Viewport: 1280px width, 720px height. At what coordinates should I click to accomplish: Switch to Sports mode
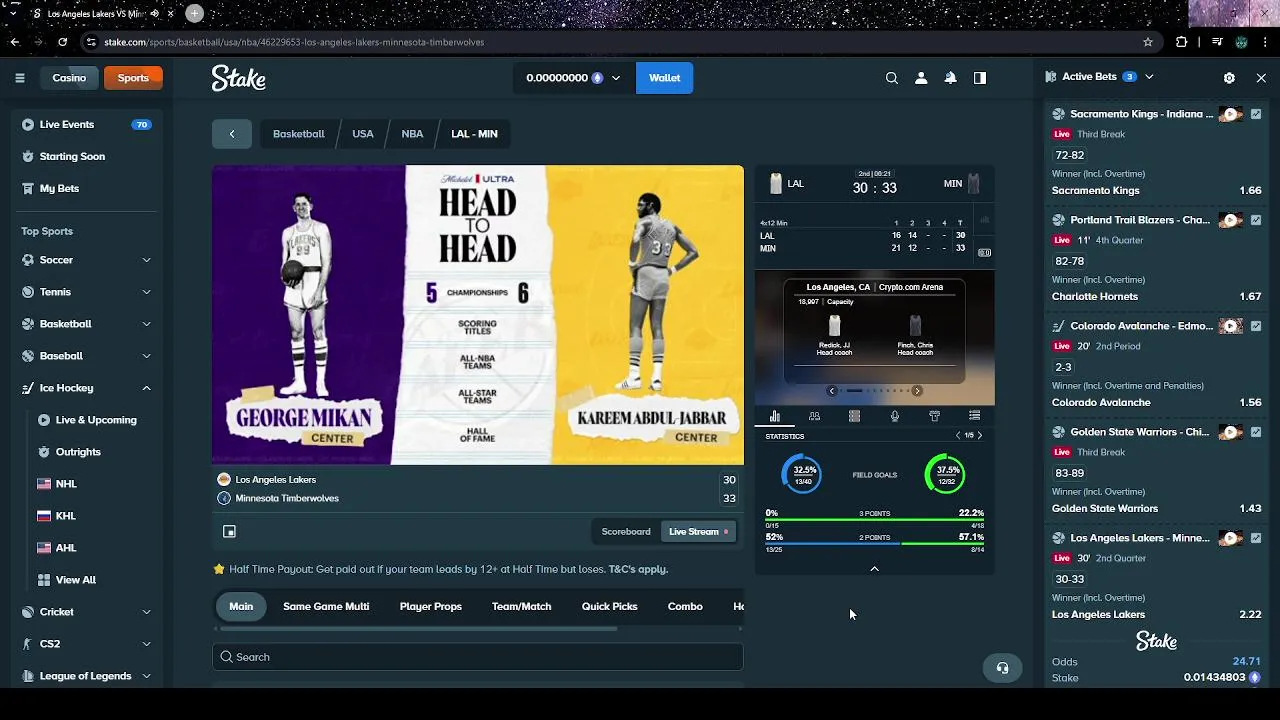pyautogui.click(x=133, y=78)
